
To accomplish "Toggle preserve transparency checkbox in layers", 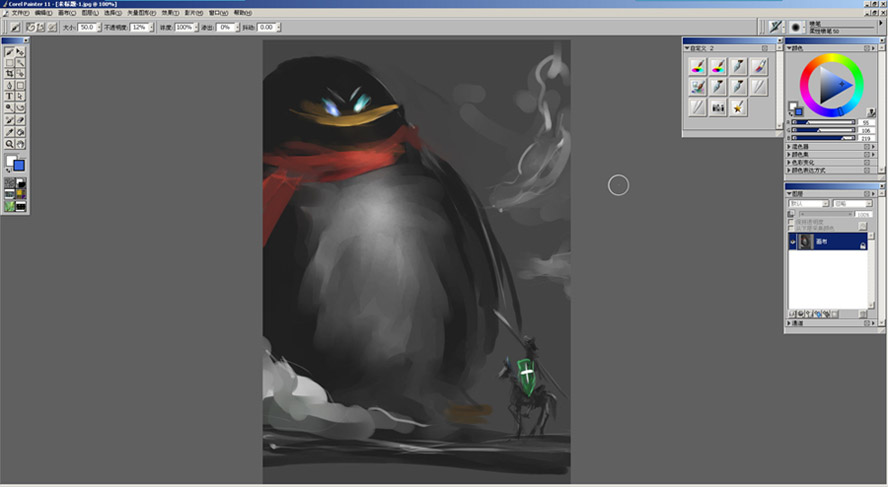I will [x=791, y=222].
